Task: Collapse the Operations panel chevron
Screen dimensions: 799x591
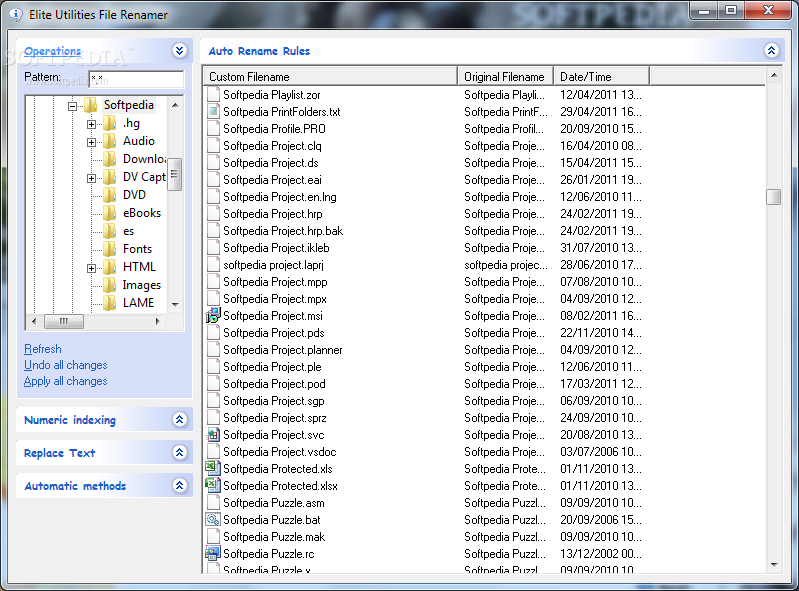Action: pos(179,50)
